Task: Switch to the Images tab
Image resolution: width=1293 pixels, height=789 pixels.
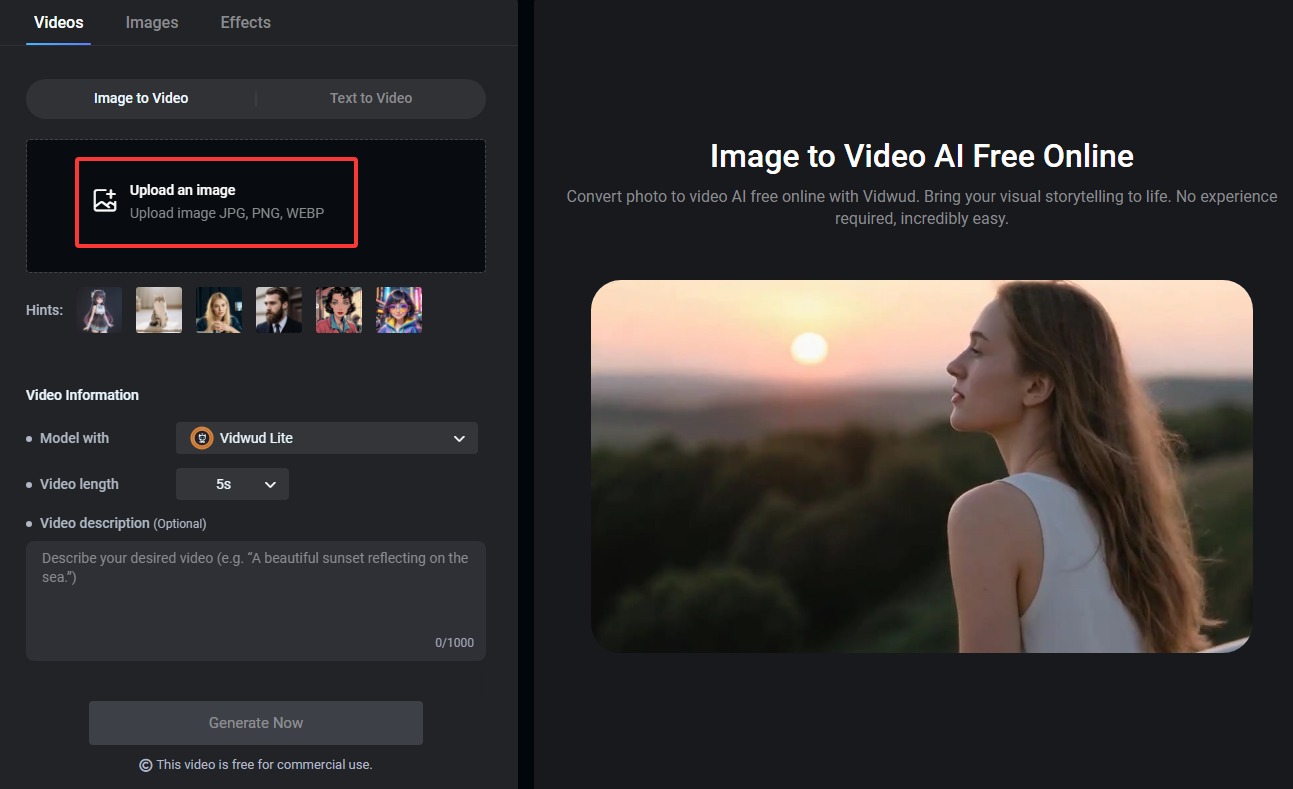Action: pyautogui.click(x=152, y=22)
